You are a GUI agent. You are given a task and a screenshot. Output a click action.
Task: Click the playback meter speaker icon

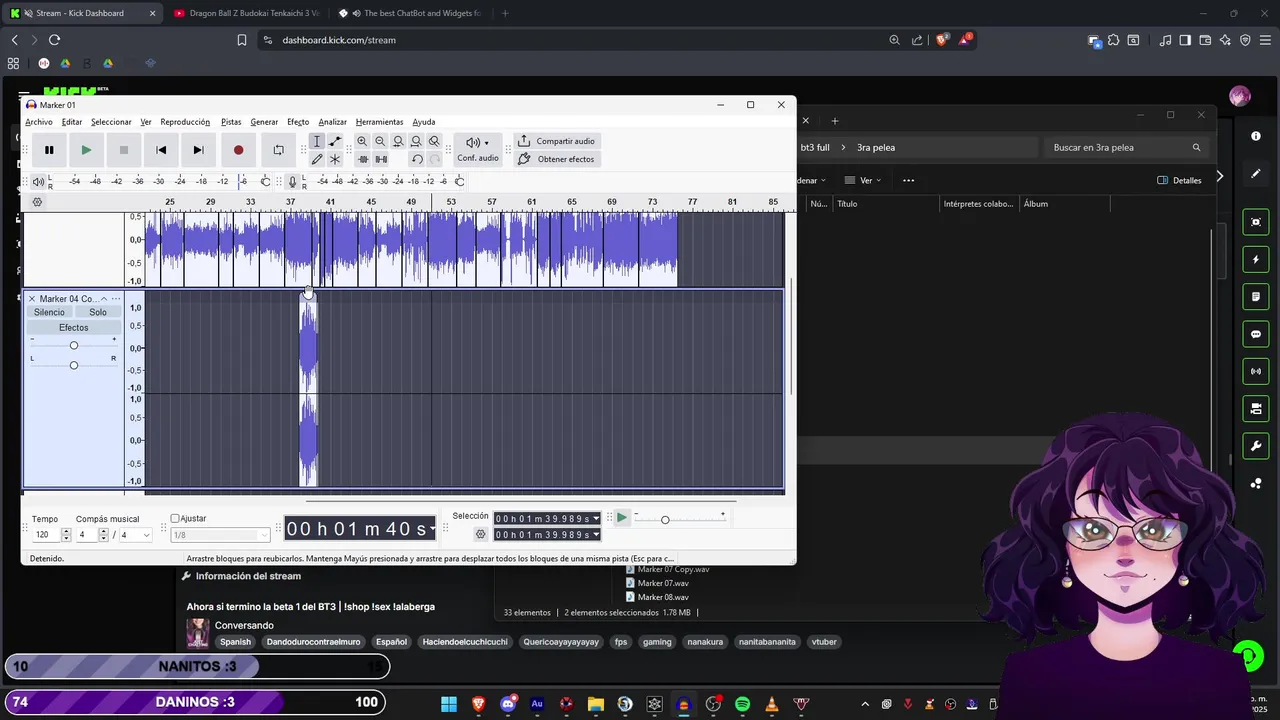(38, 181)
